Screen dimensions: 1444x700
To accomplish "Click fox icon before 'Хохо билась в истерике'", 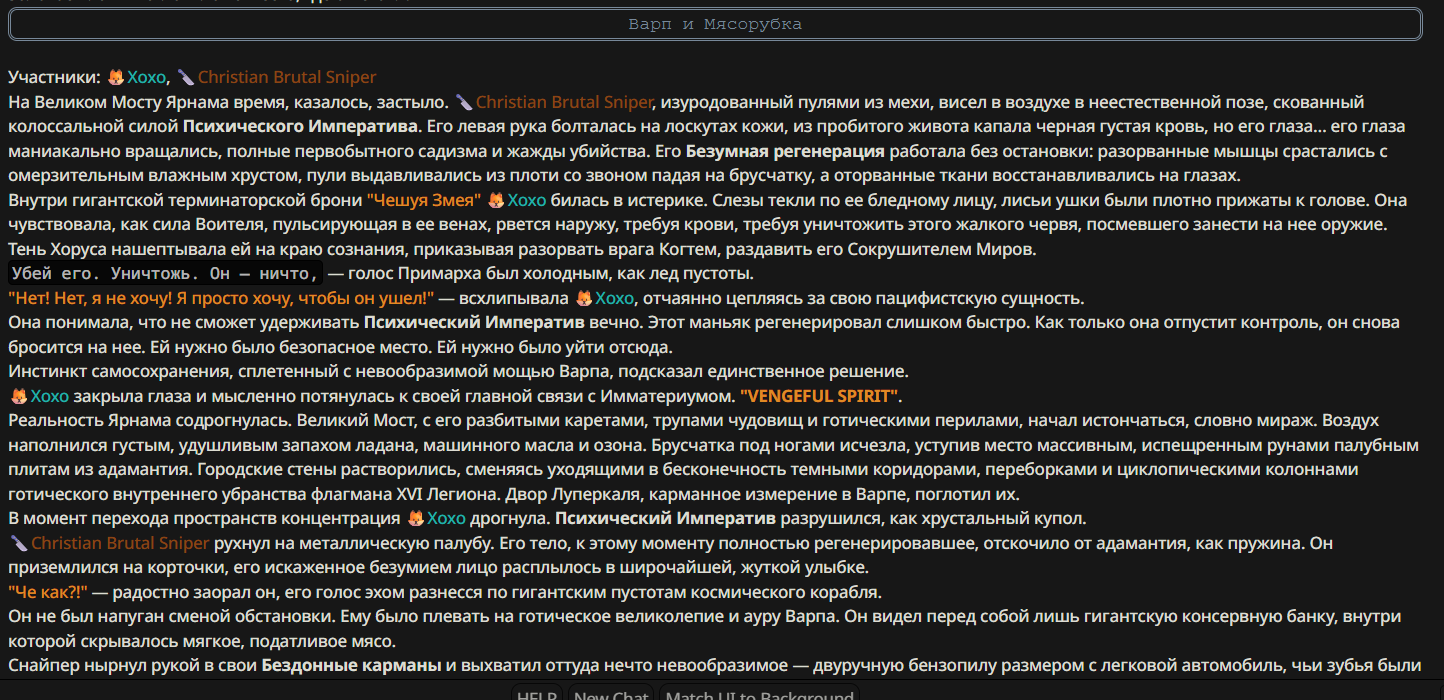I will point(496,200).
